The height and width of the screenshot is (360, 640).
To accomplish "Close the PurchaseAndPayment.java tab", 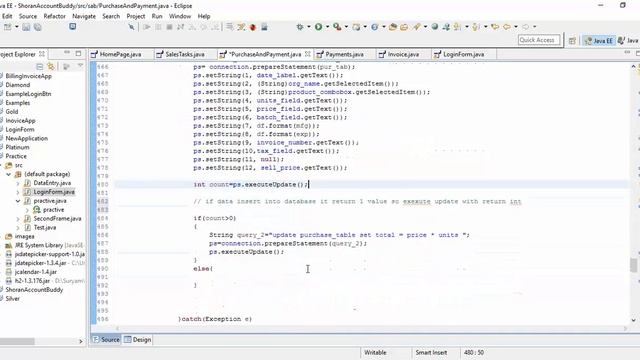I will (x=307, y=54).
